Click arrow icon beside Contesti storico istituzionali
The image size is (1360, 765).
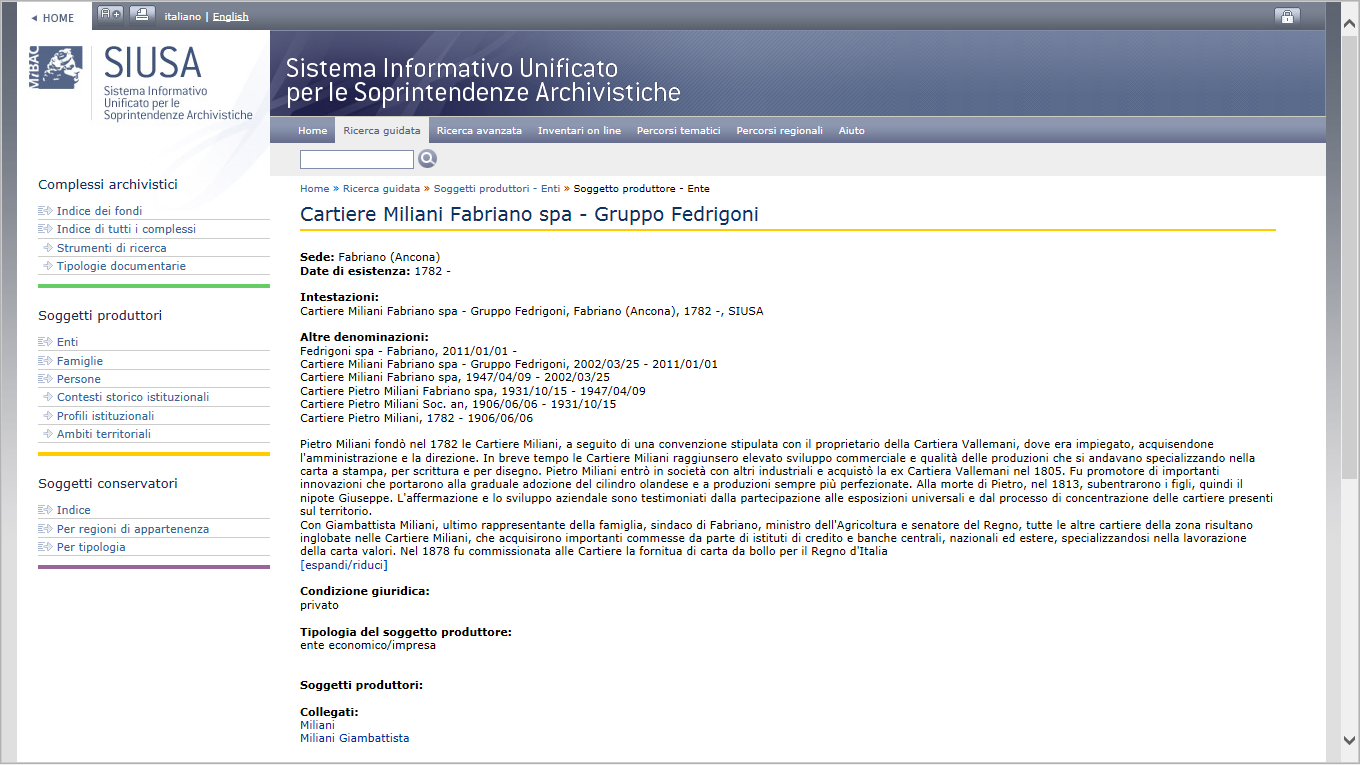pyautogui.click(x=47, y=397)
